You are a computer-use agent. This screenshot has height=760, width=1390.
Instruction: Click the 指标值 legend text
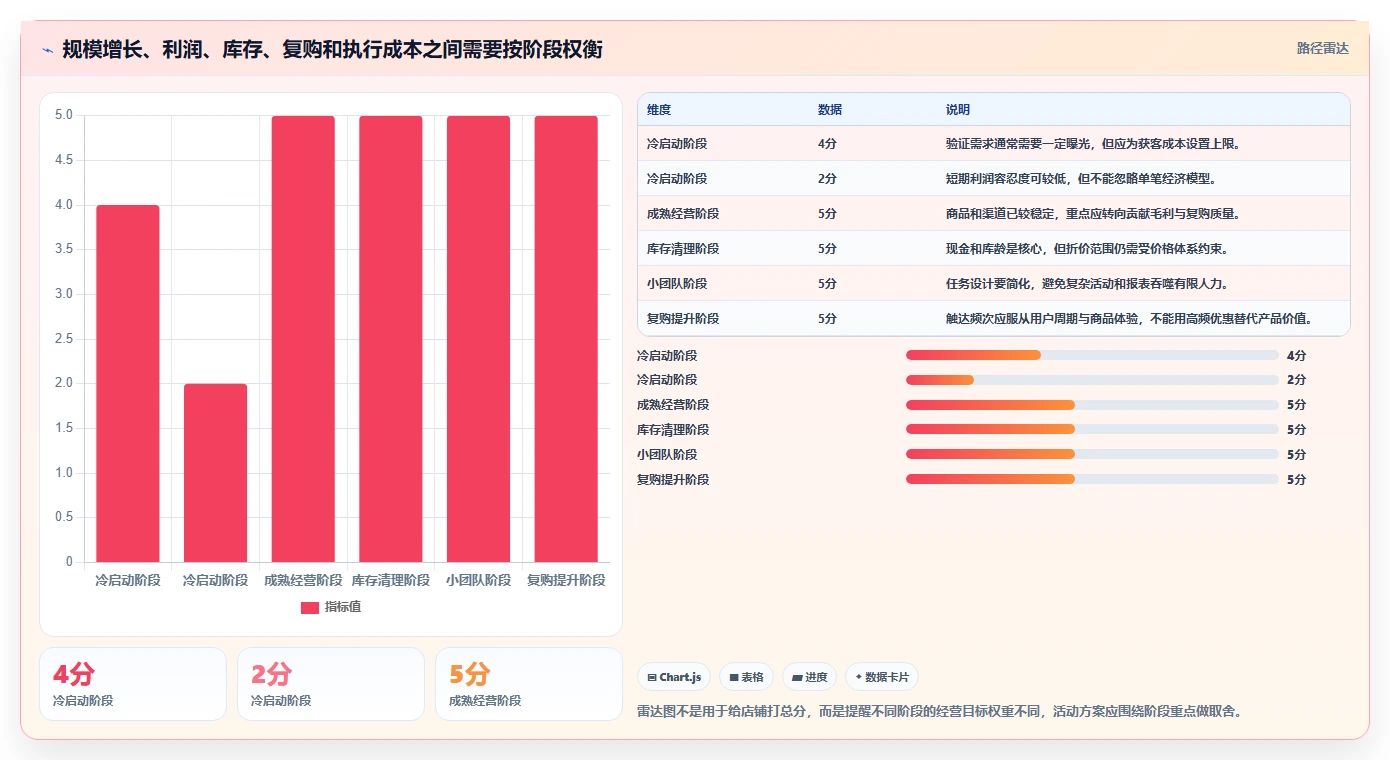tap(343, 607)
